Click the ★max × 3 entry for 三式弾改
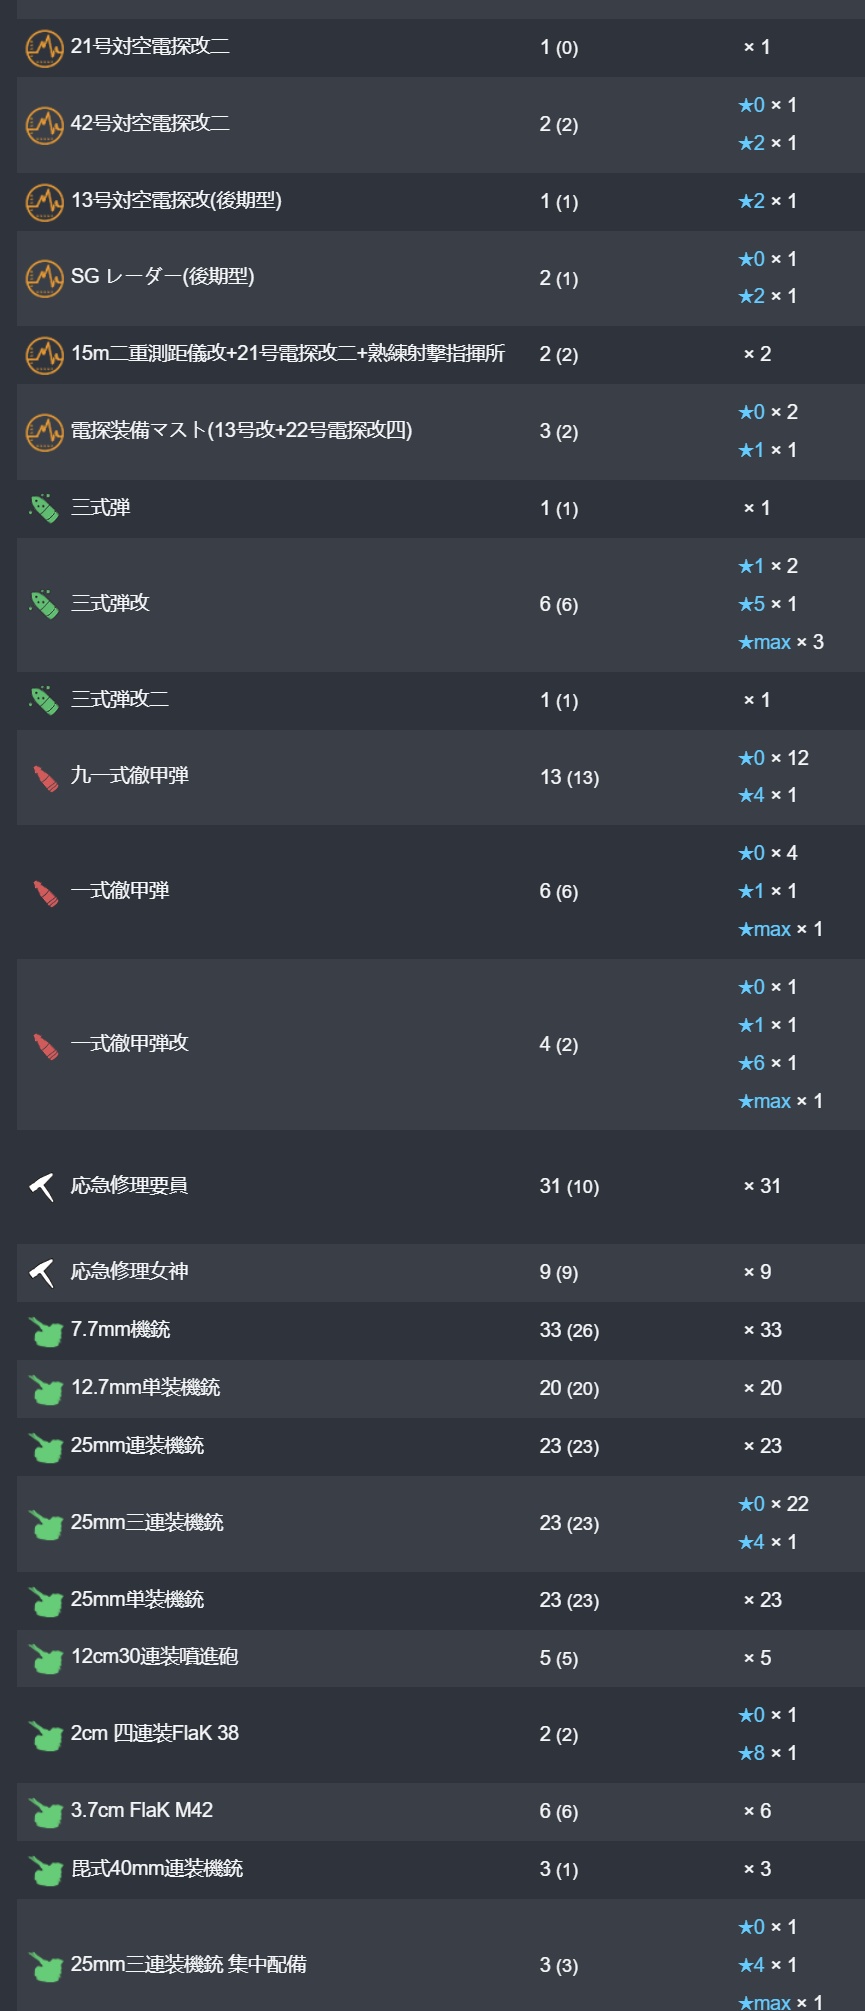Viewport: 865px width, 2011px height. 780,642
